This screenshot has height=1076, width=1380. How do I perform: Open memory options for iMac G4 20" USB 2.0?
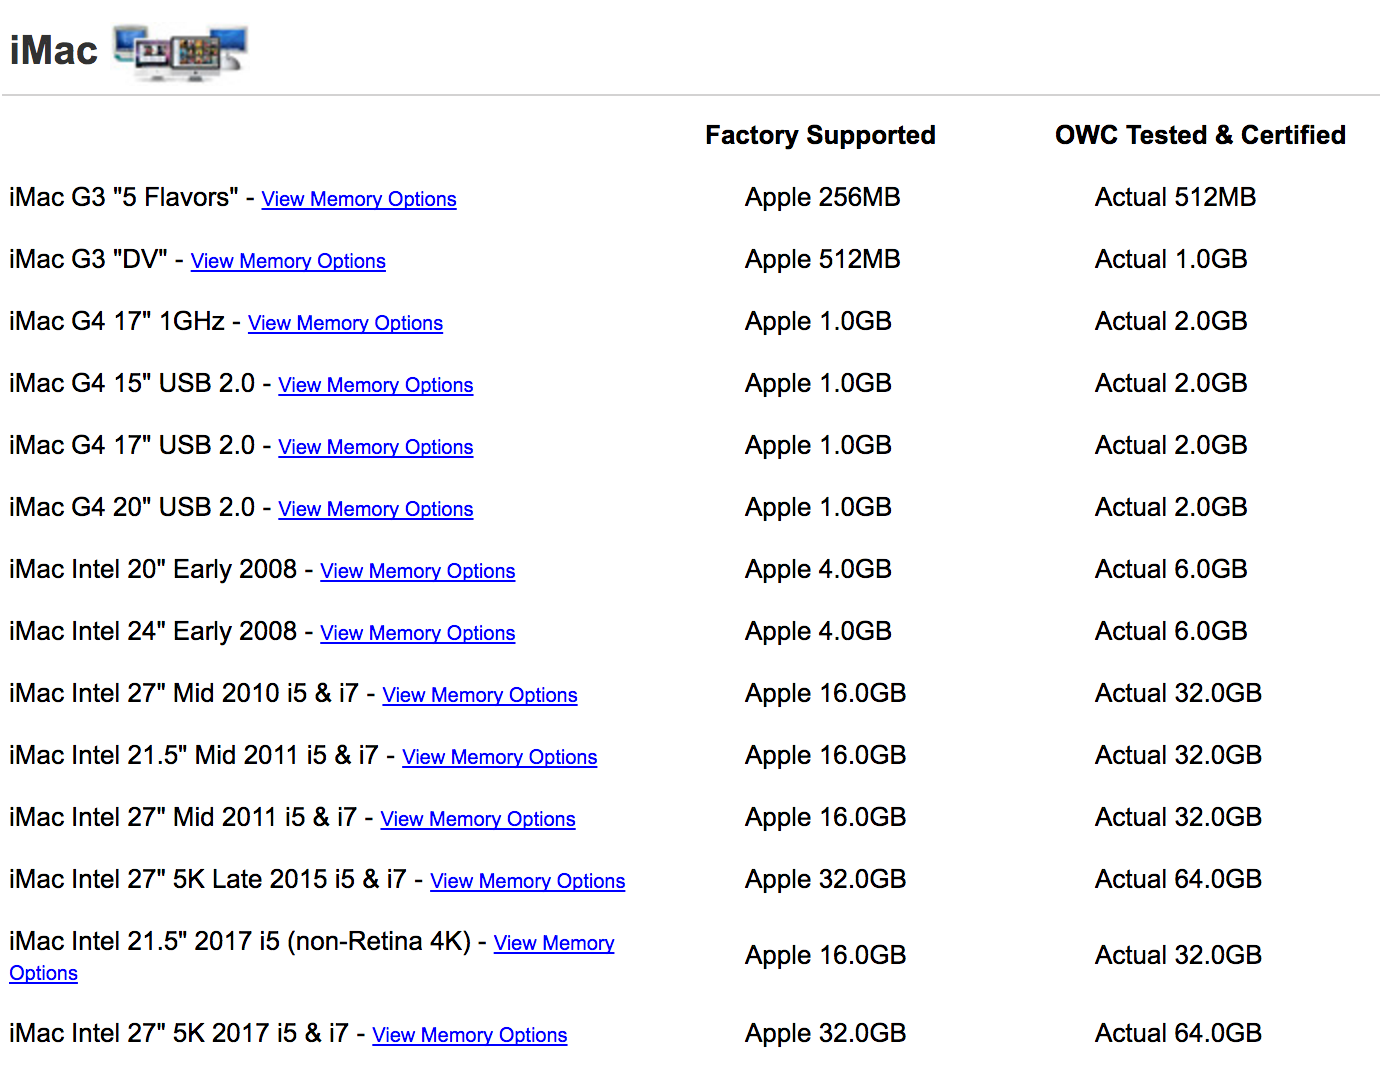click(376, 509)
